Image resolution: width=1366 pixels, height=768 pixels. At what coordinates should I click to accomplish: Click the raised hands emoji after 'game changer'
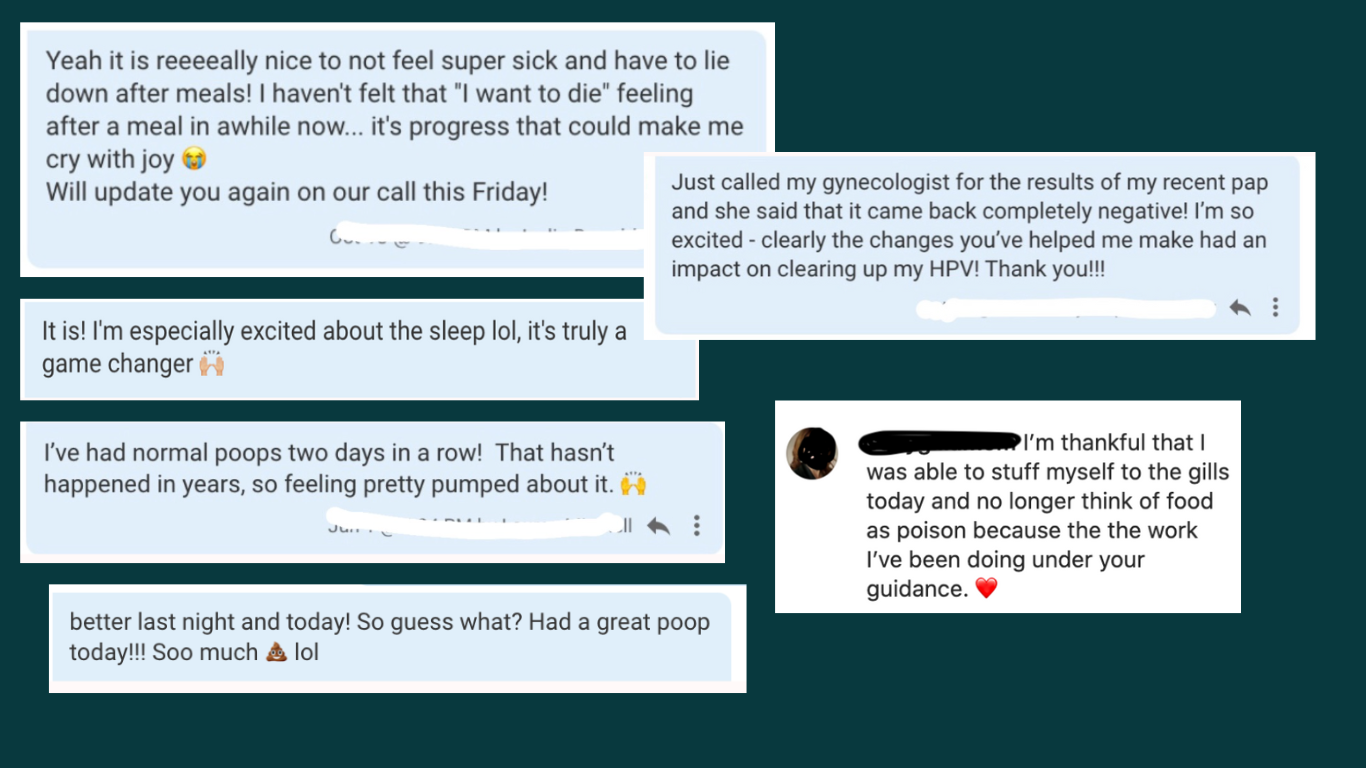(211, 364)
